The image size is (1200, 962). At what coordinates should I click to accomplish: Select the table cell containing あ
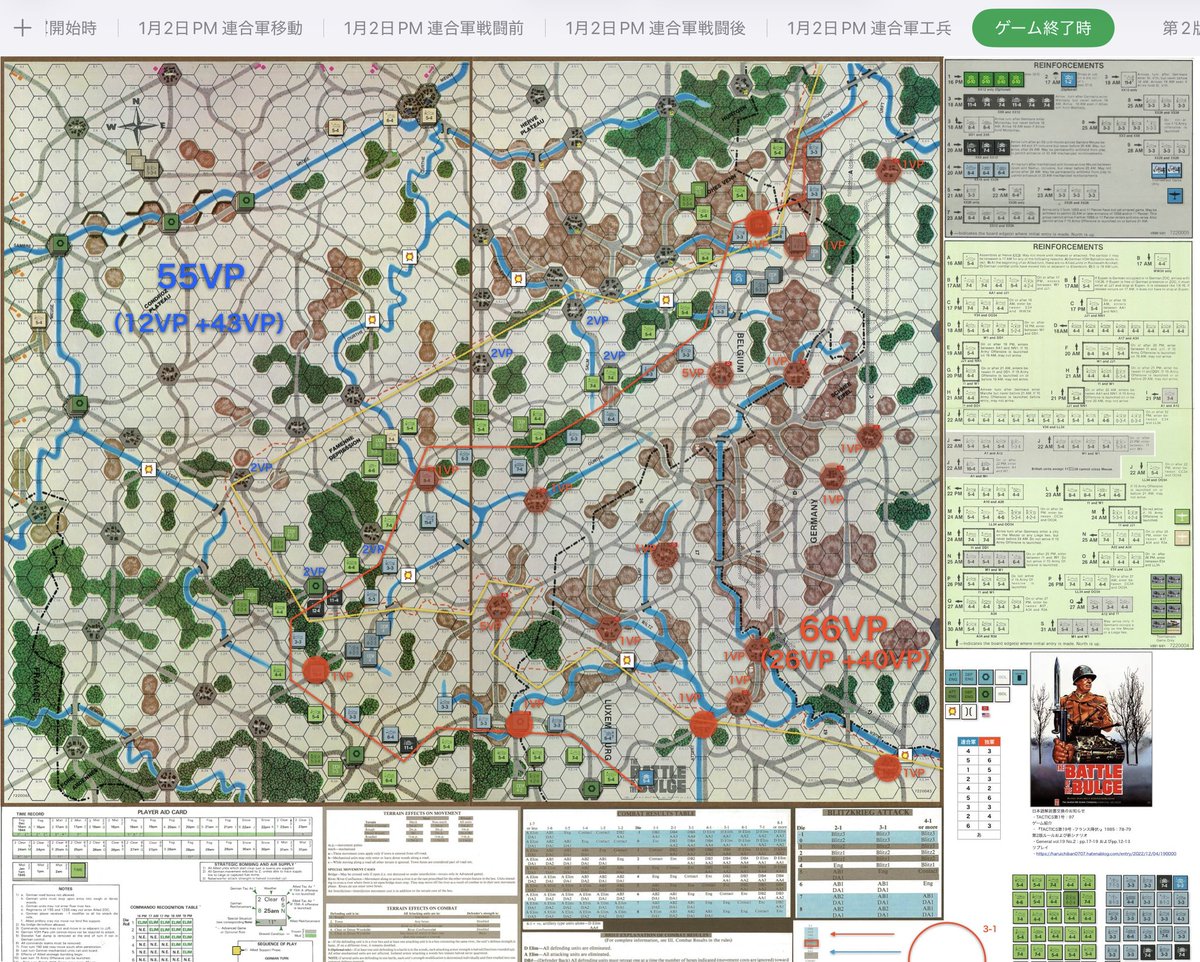(x=979, y=834)
